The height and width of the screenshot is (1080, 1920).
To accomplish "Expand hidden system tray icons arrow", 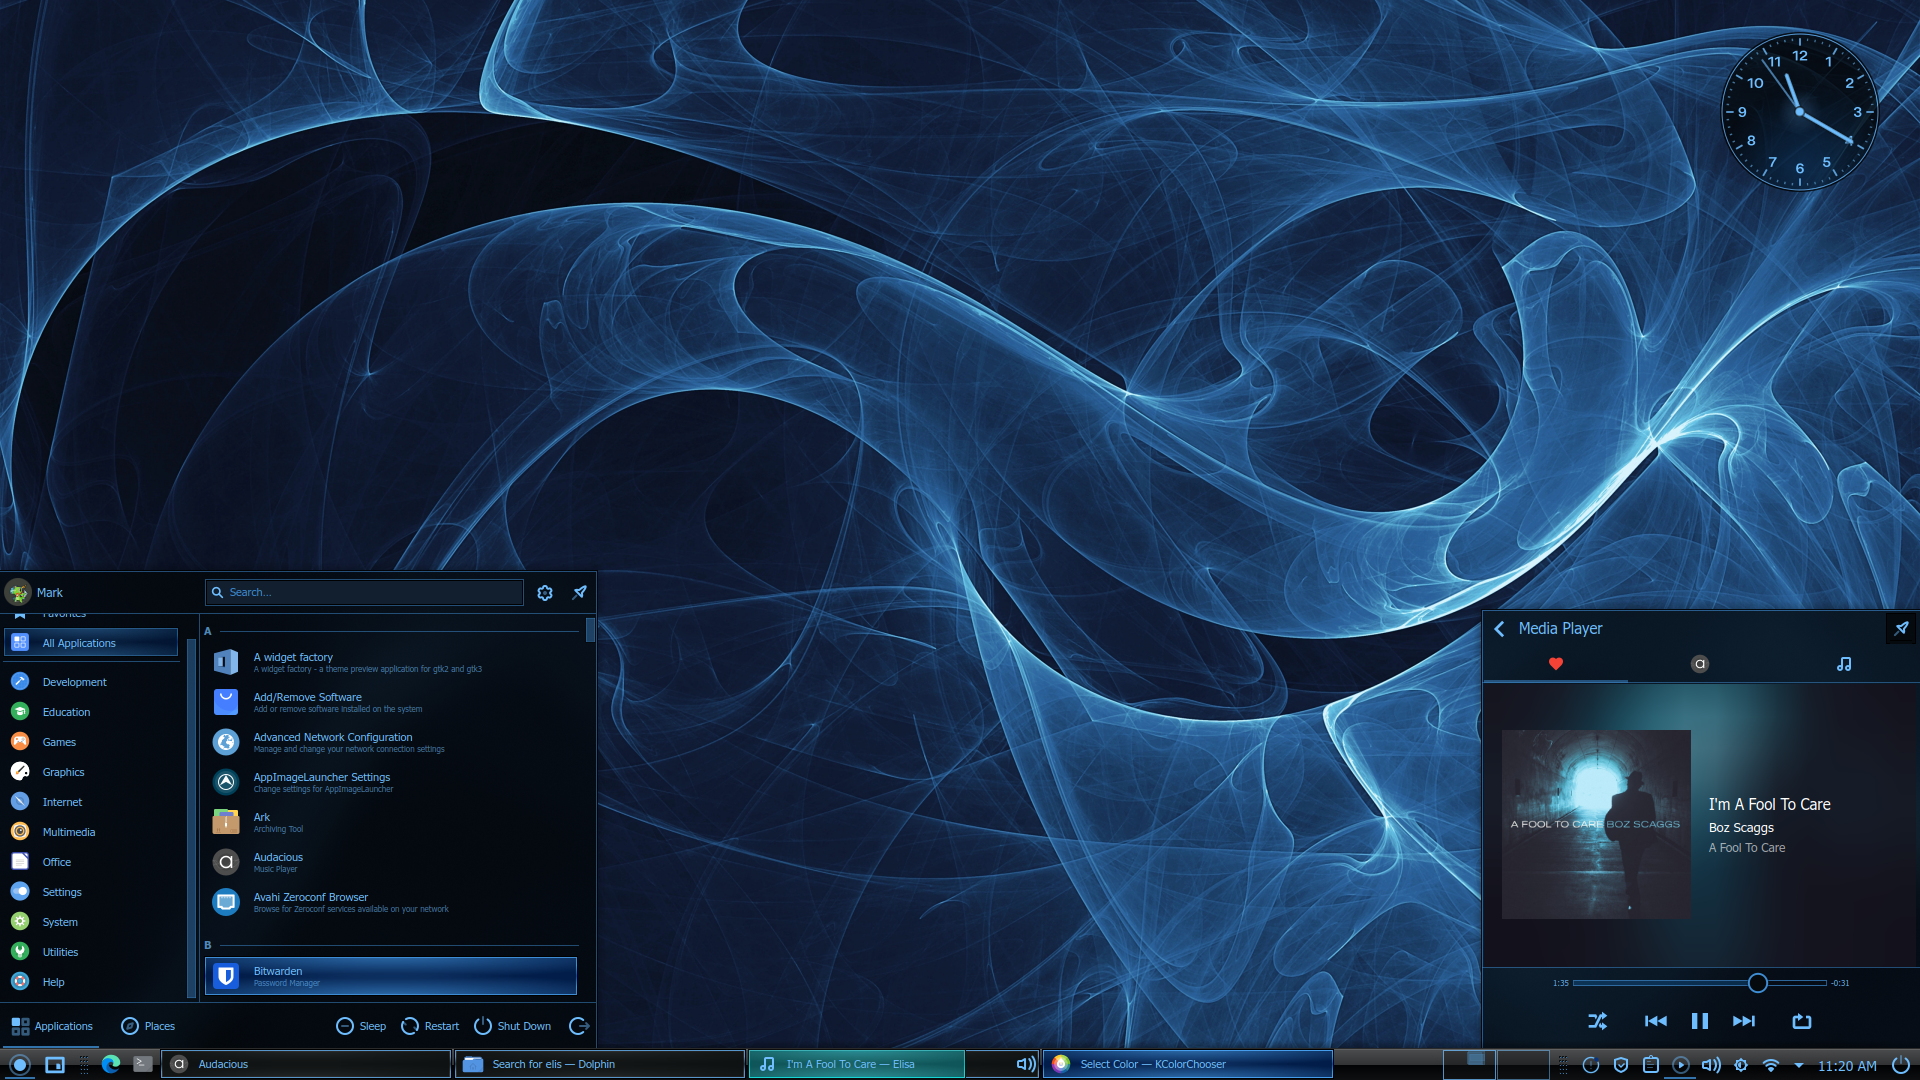I will [1799, 1065].
